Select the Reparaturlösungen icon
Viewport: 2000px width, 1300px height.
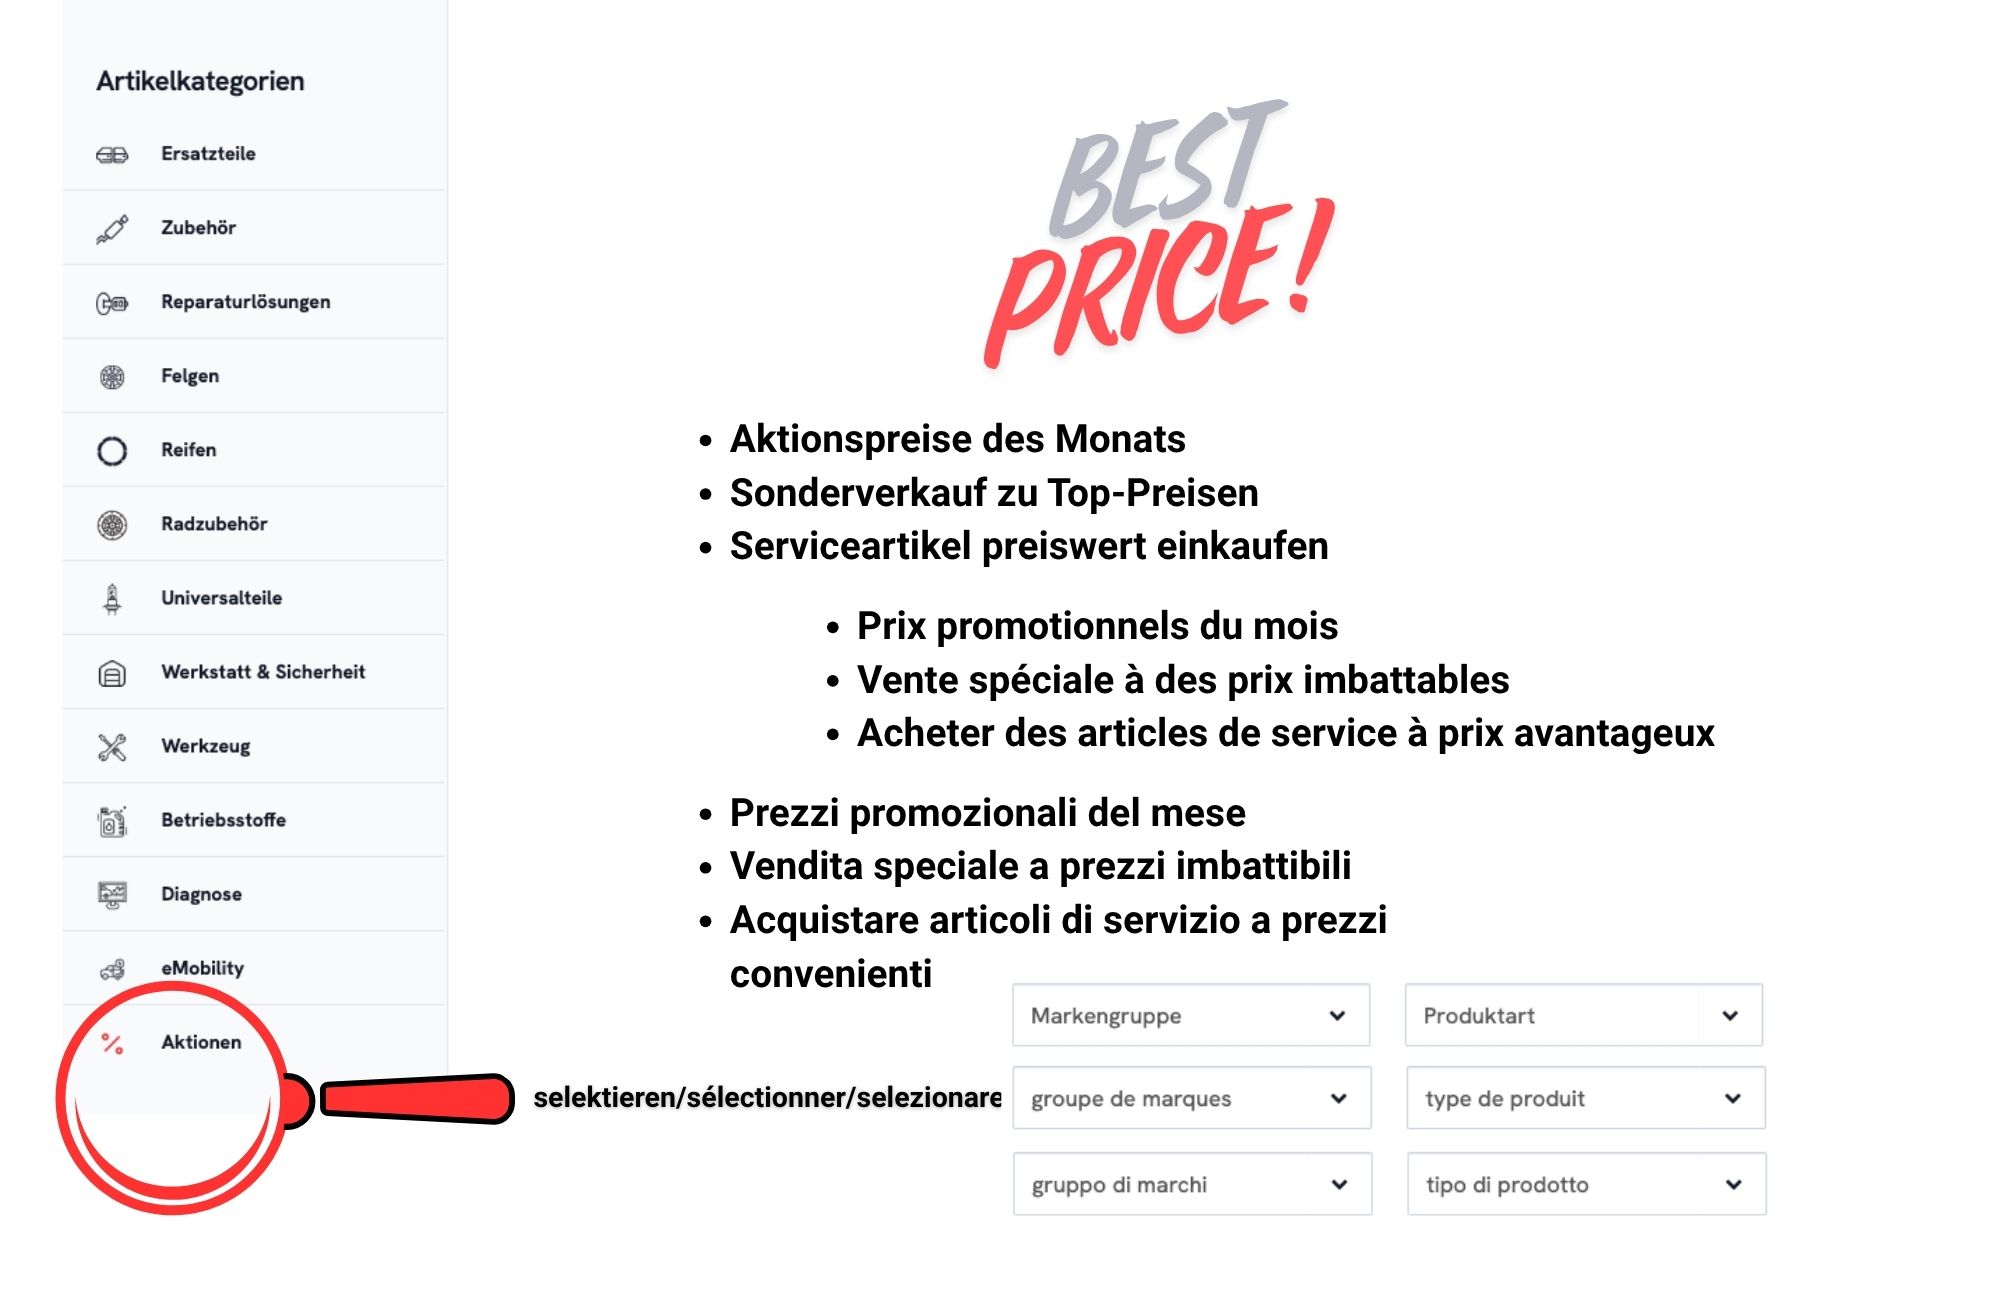click(112, 303)
